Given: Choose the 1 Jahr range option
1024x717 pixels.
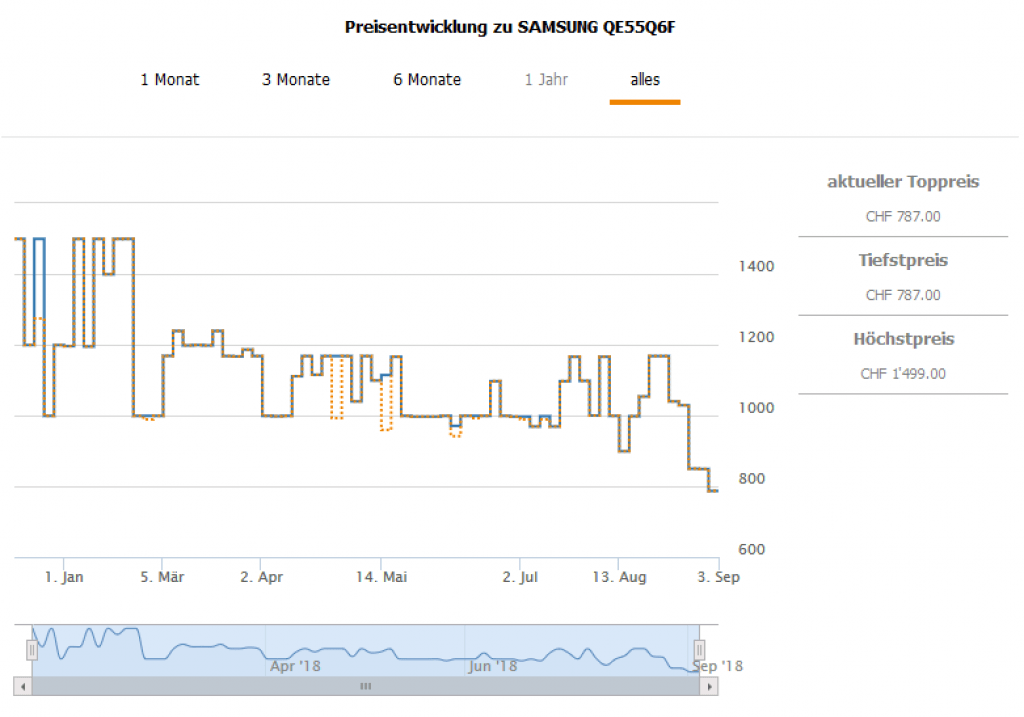Looking at the screenshot, I should (x=546, y=80).
